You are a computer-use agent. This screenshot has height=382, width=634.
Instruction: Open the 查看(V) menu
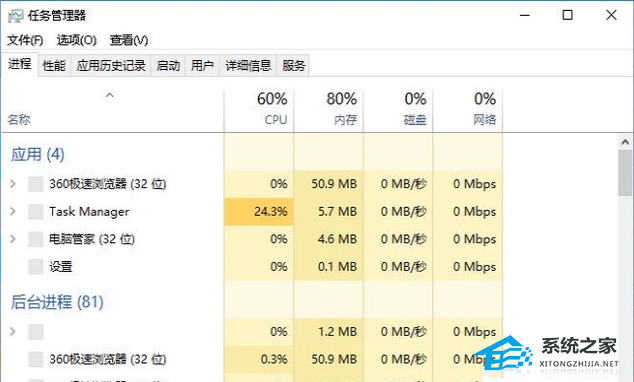pyautogui.click(x=129, y=40)
